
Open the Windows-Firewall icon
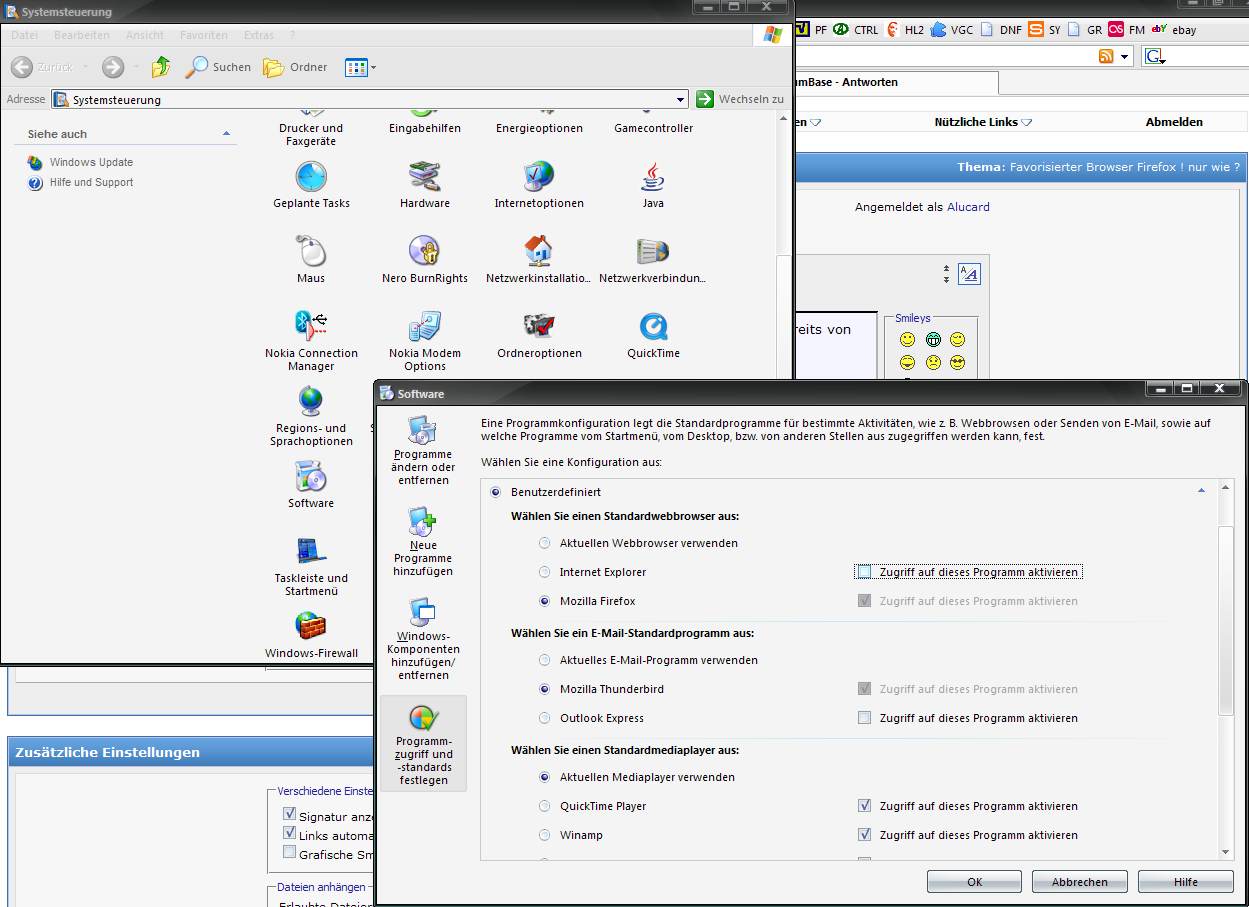click(311, 635)
